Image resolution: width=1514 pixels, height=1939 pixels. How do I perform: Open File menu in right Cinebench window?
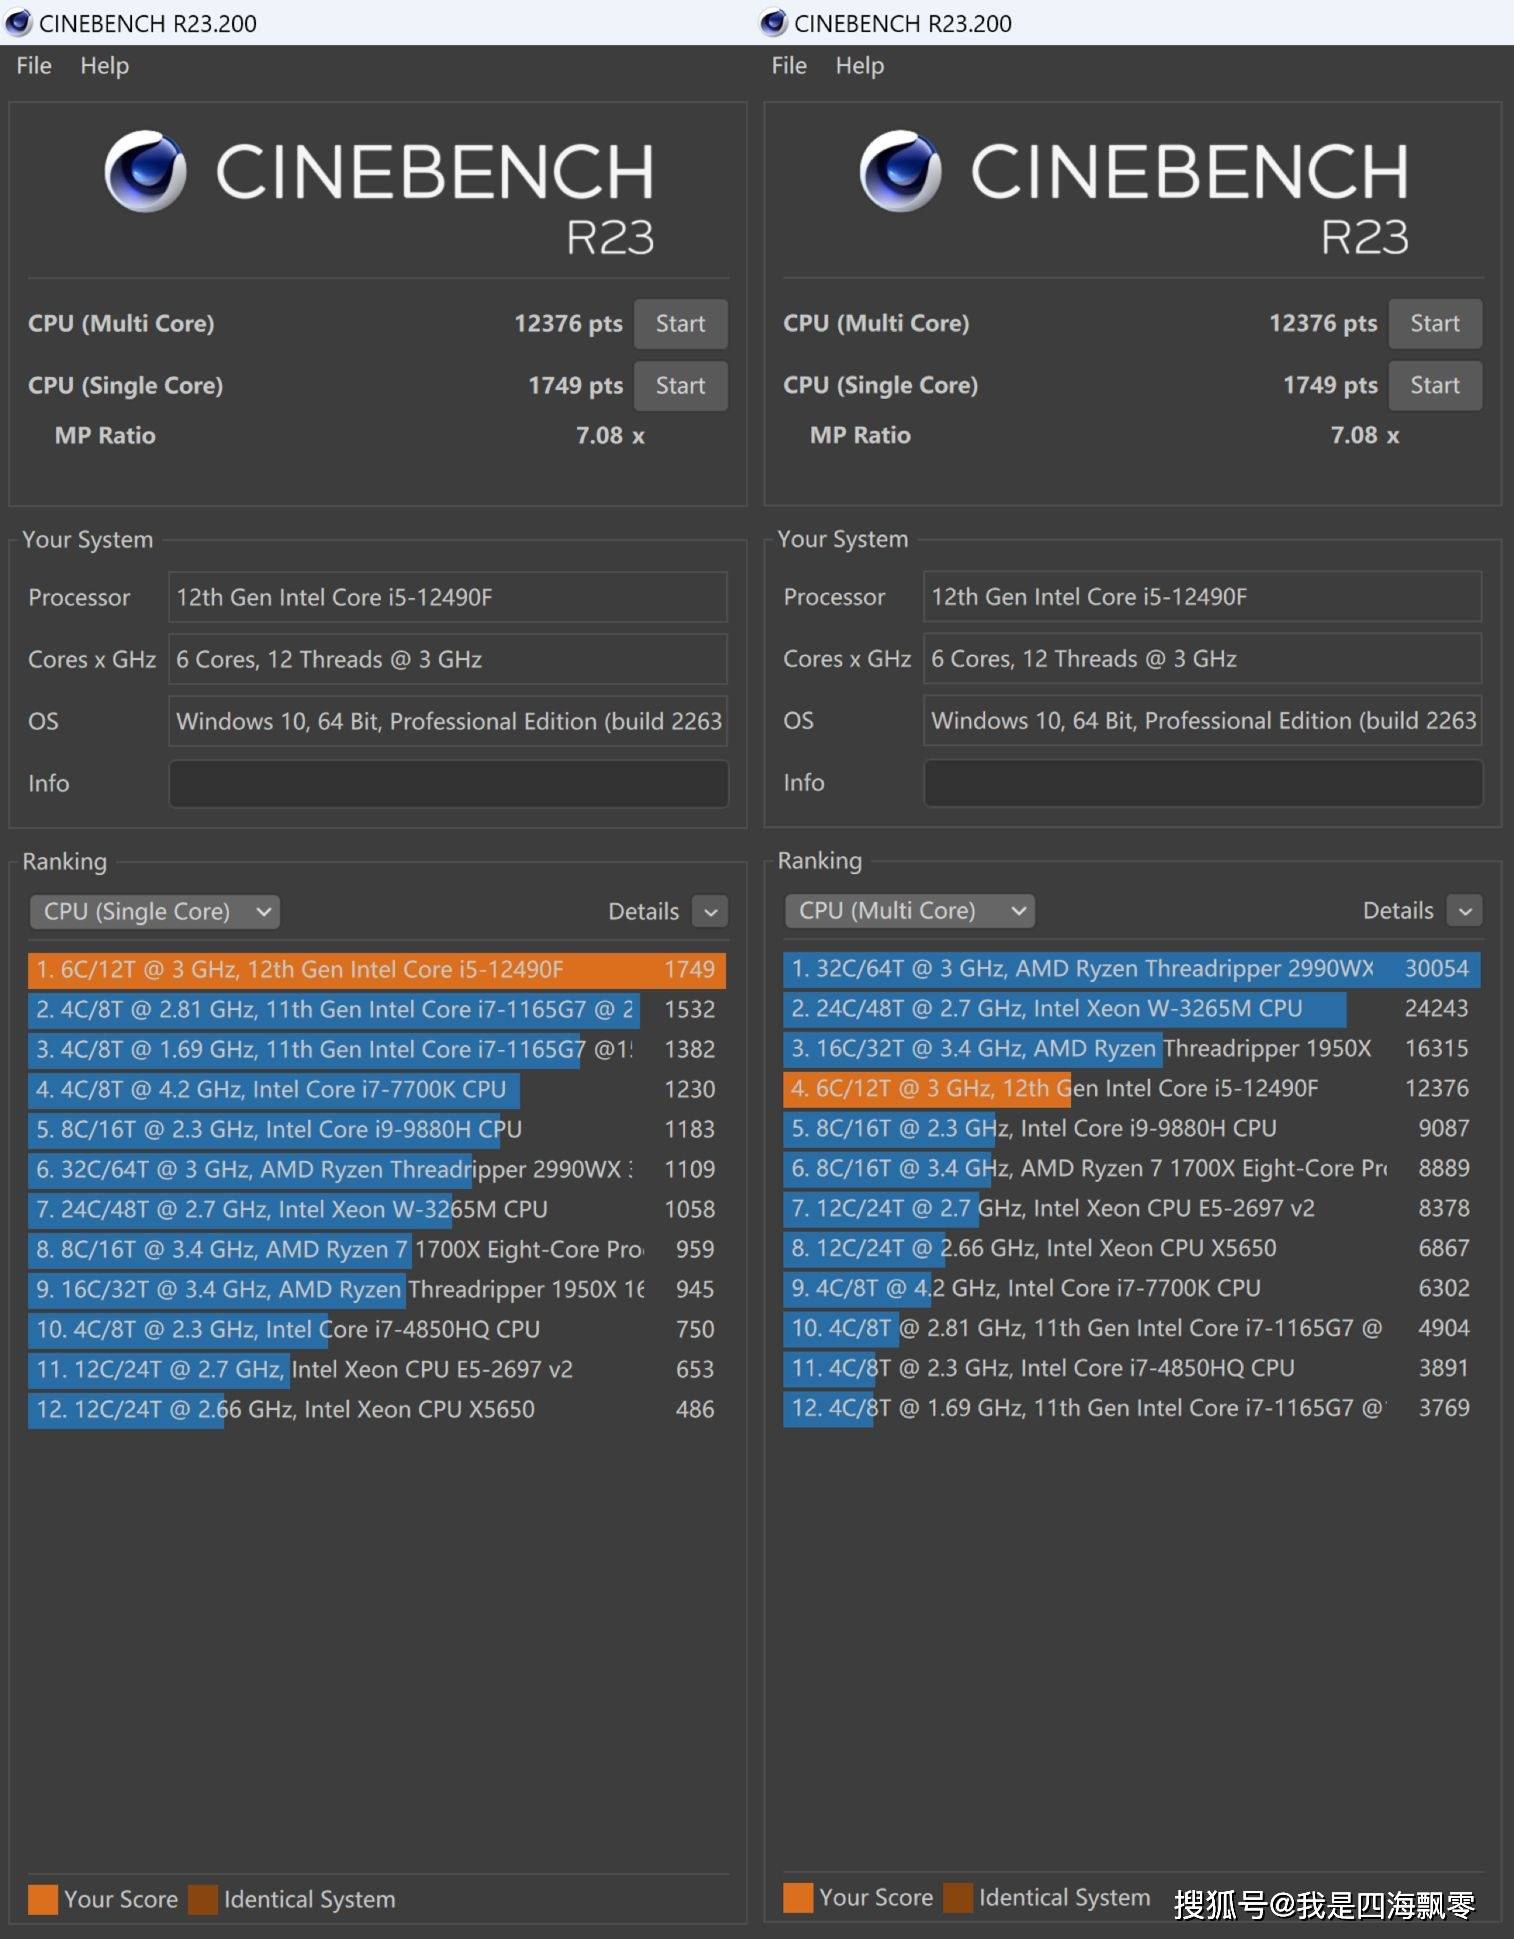point(789,66)
